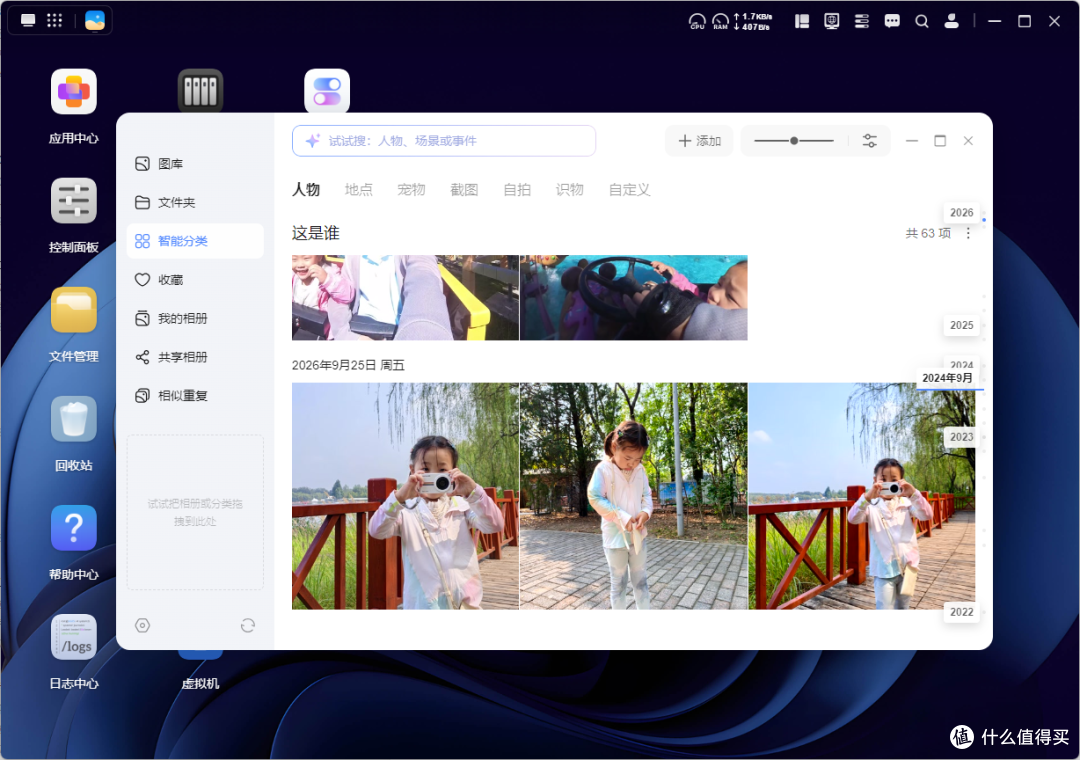Select 共享相册 in the sidebar

click(195, 356)
